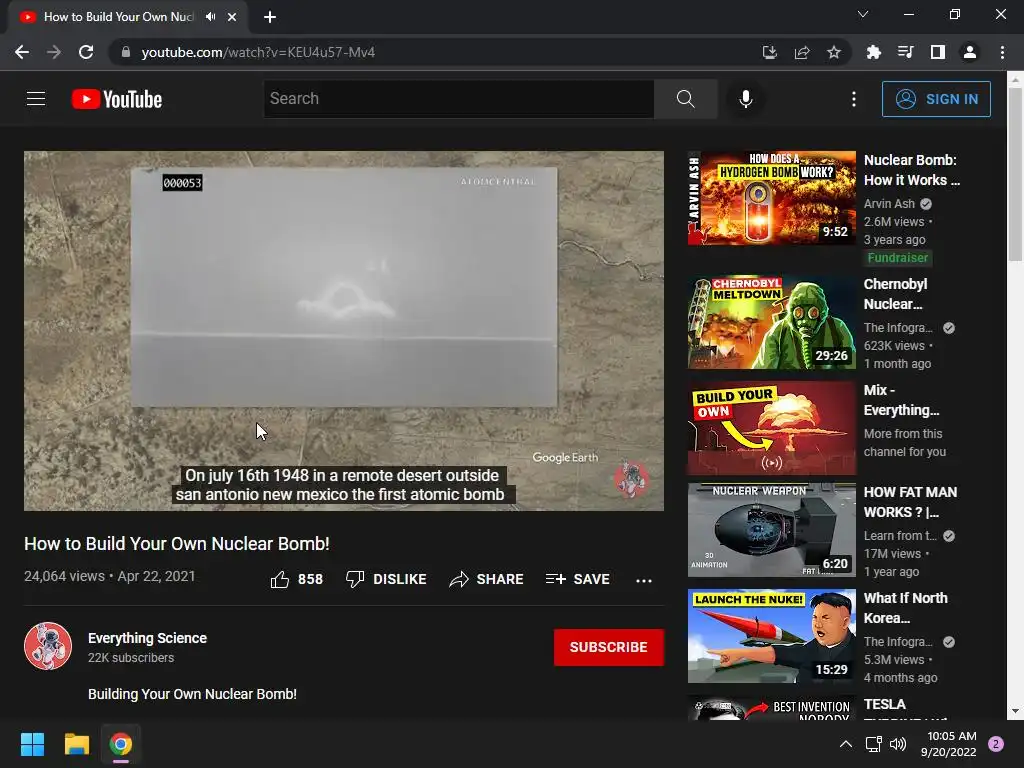Image resolution: width=1024 pixels, height=768 pixels.
Task: Focus the YouTube Search field
Action: click(x=458, y=99)
